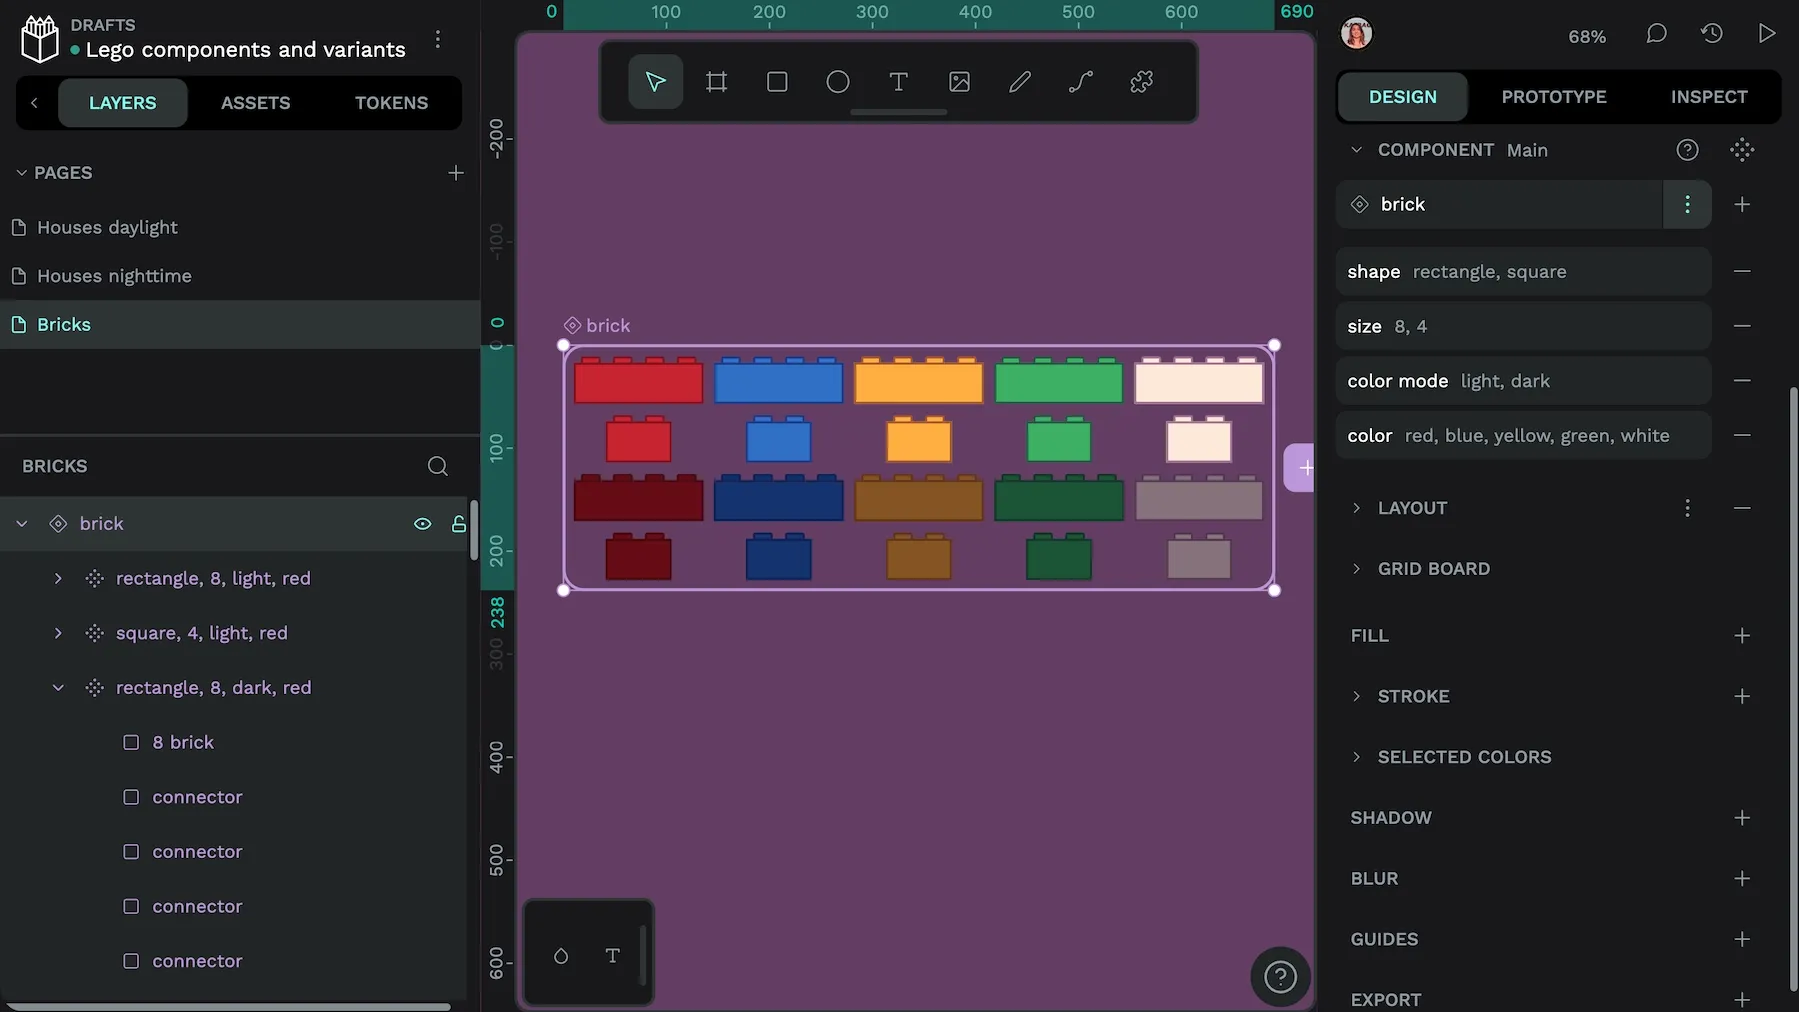
Task: Open the ASSETS tab in the sidebar
Action: click(x=256, y=102)
